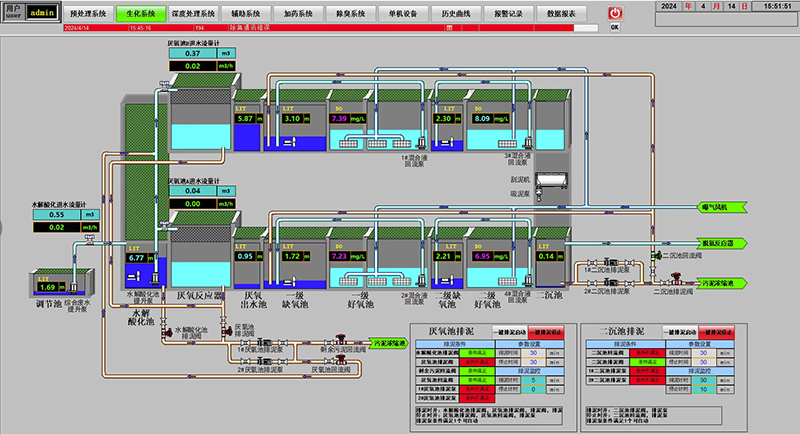800x434 pixels.
Task: Click the 1.69 m level in 调节池
Action: (x=47, y=287)
